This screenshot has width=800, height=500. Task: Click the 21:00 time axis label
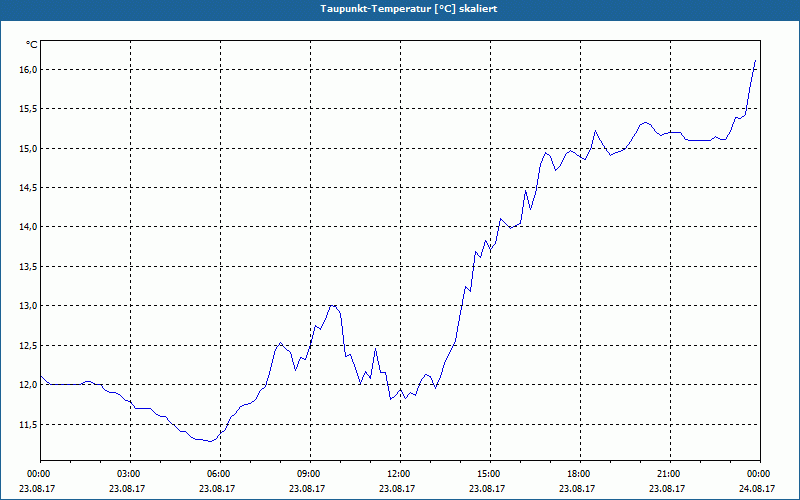pos(670,473)
